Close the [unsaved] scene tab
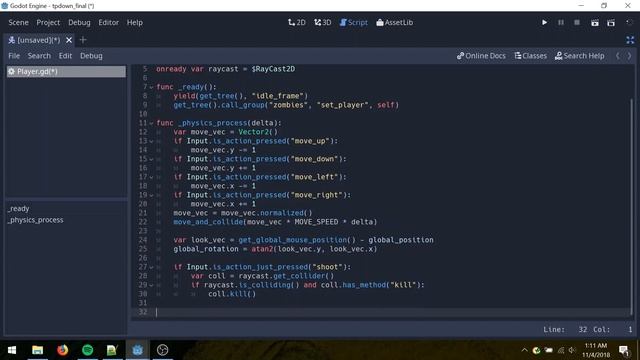This screenshot has height=360, width=640. point(69,40)
